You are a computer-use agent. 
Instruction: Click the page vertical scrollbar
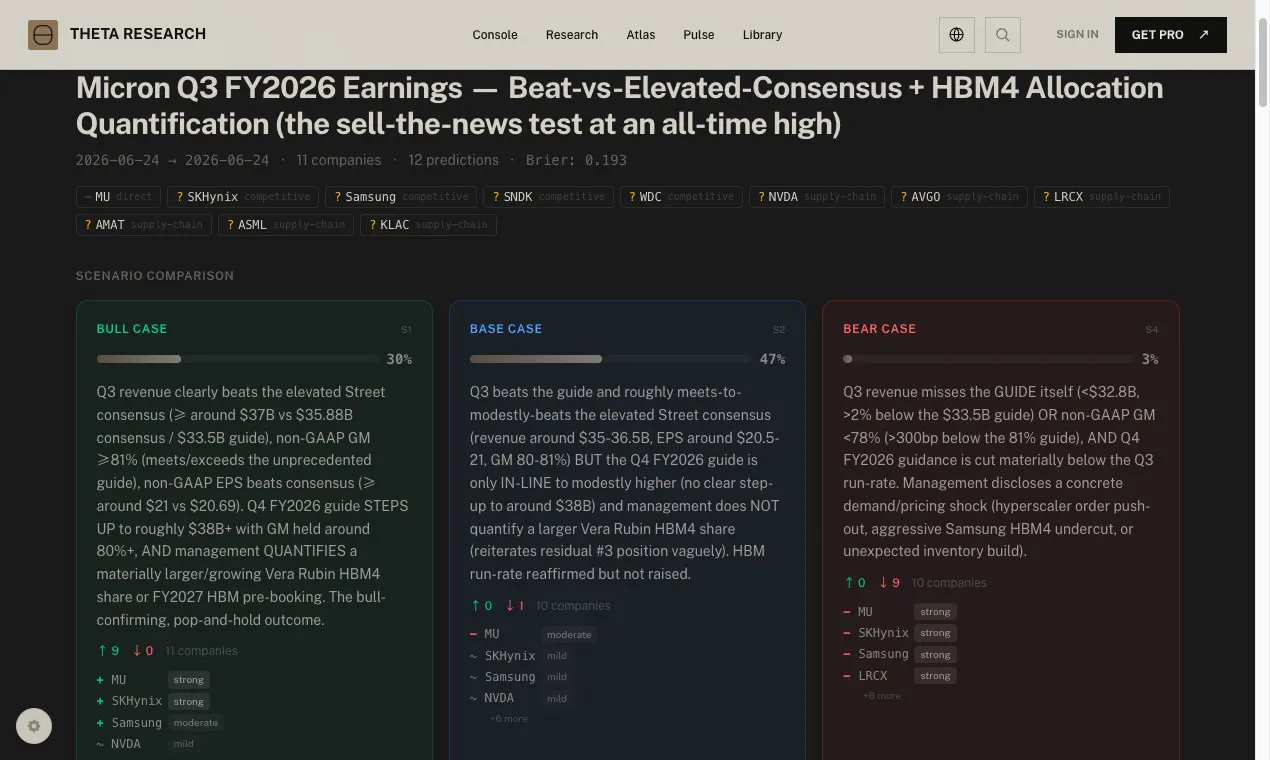(x=1262, y=61)
